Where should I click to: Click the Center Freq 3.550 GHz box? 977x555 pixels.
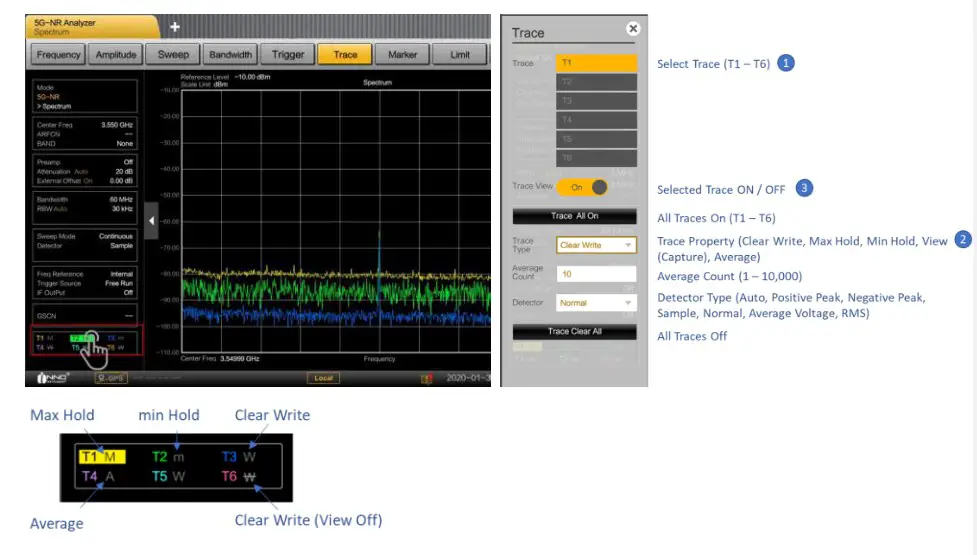pyautogui.click(x=85, y=134)
